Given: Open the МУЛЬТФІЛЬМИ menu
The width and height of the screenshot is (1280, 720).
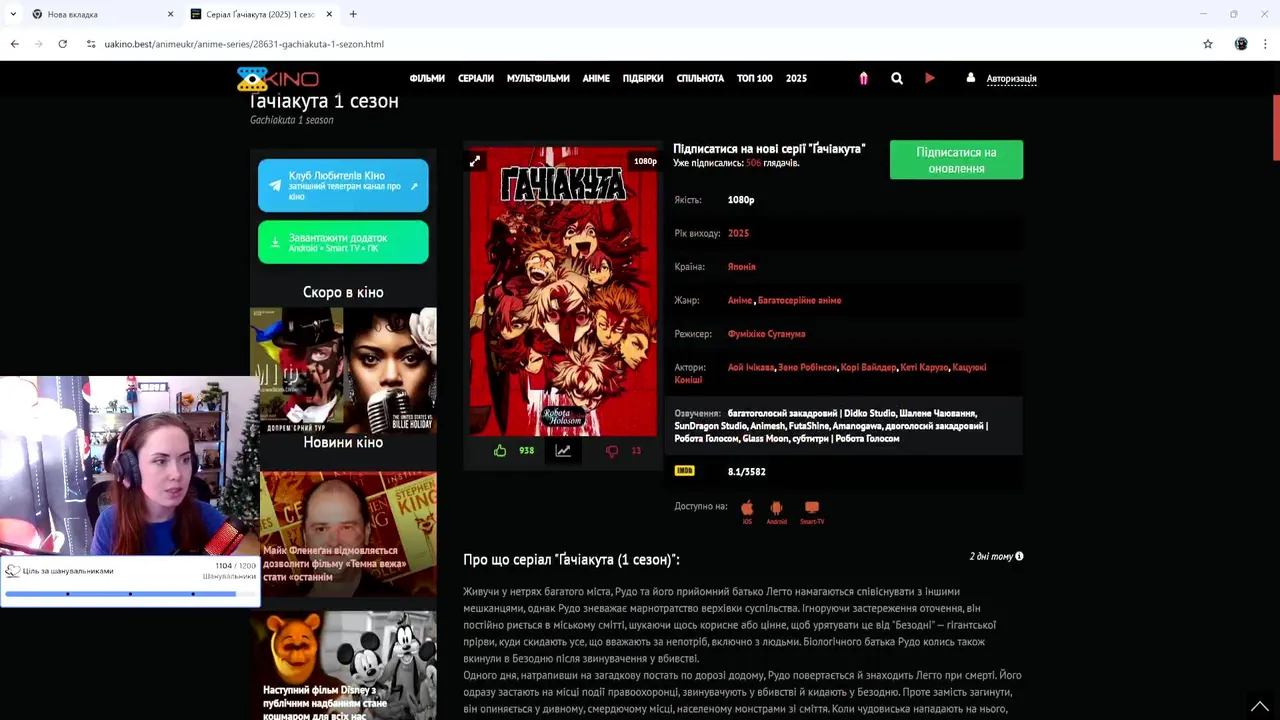Looking at the screenshot, I should tap(538, 78).
